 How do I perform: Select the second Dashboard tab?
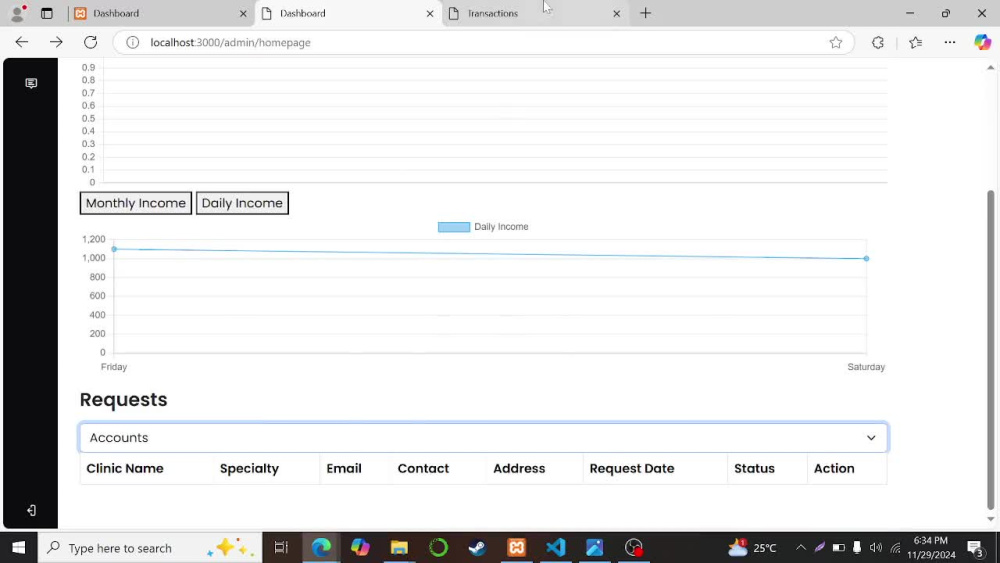[x=348, y=13]
